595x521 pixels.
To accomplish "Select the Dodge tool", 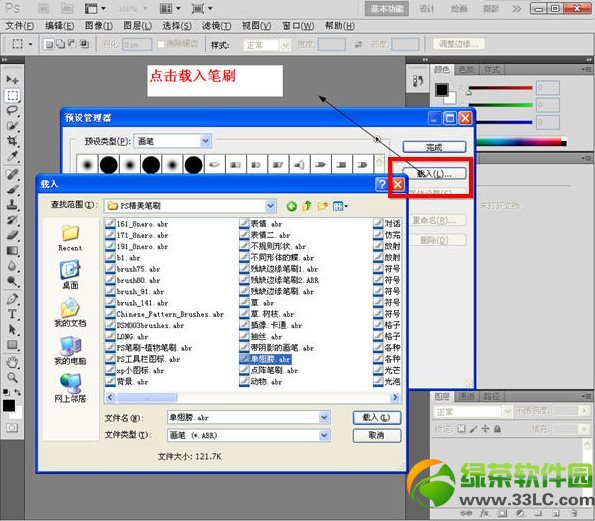I will pos(12,281).
